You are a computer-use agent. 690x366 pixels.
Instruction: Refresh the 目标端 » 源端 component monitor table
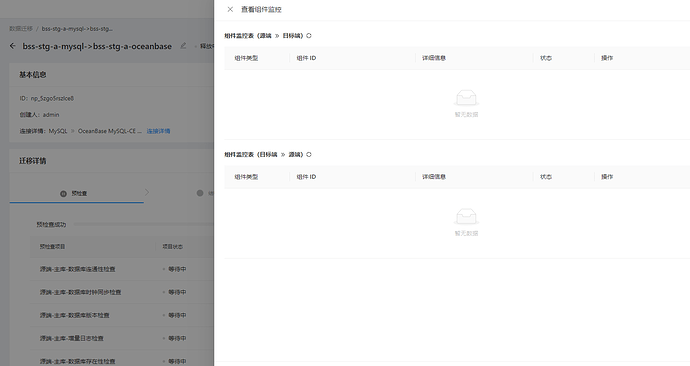tap(309, 154)
